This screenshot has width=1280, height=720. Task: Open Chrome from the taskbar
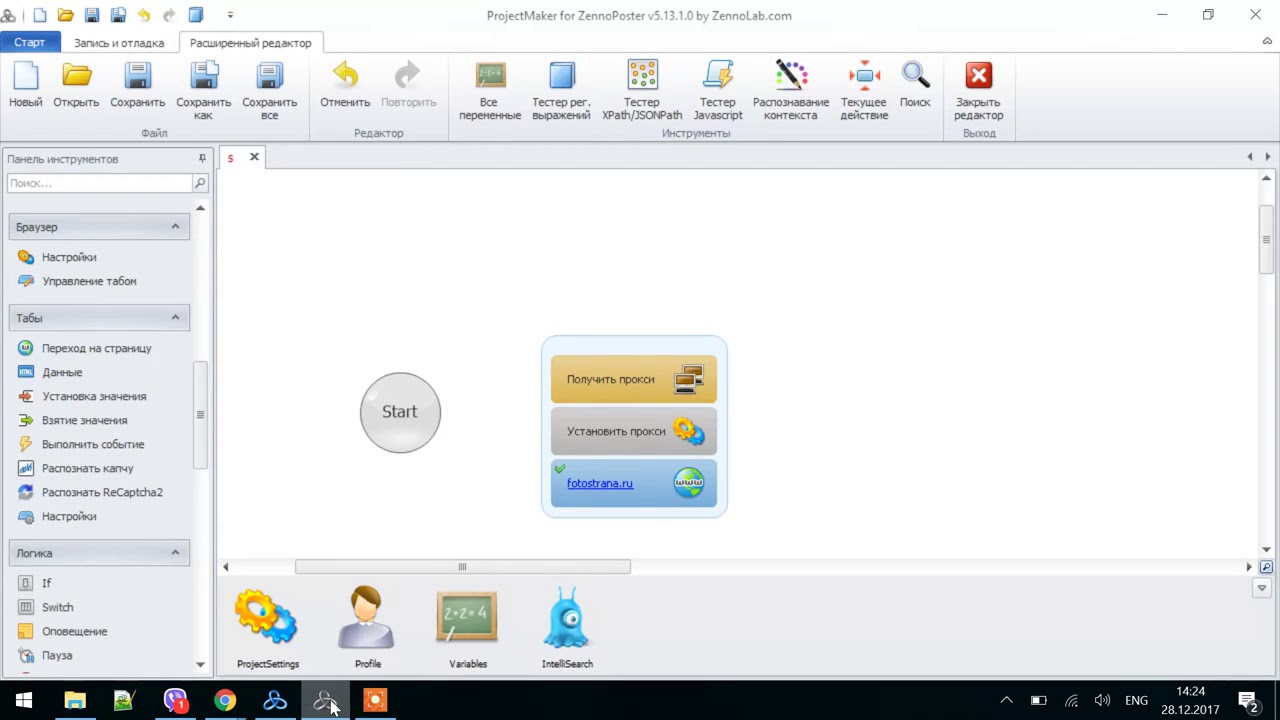click(225, 701)
